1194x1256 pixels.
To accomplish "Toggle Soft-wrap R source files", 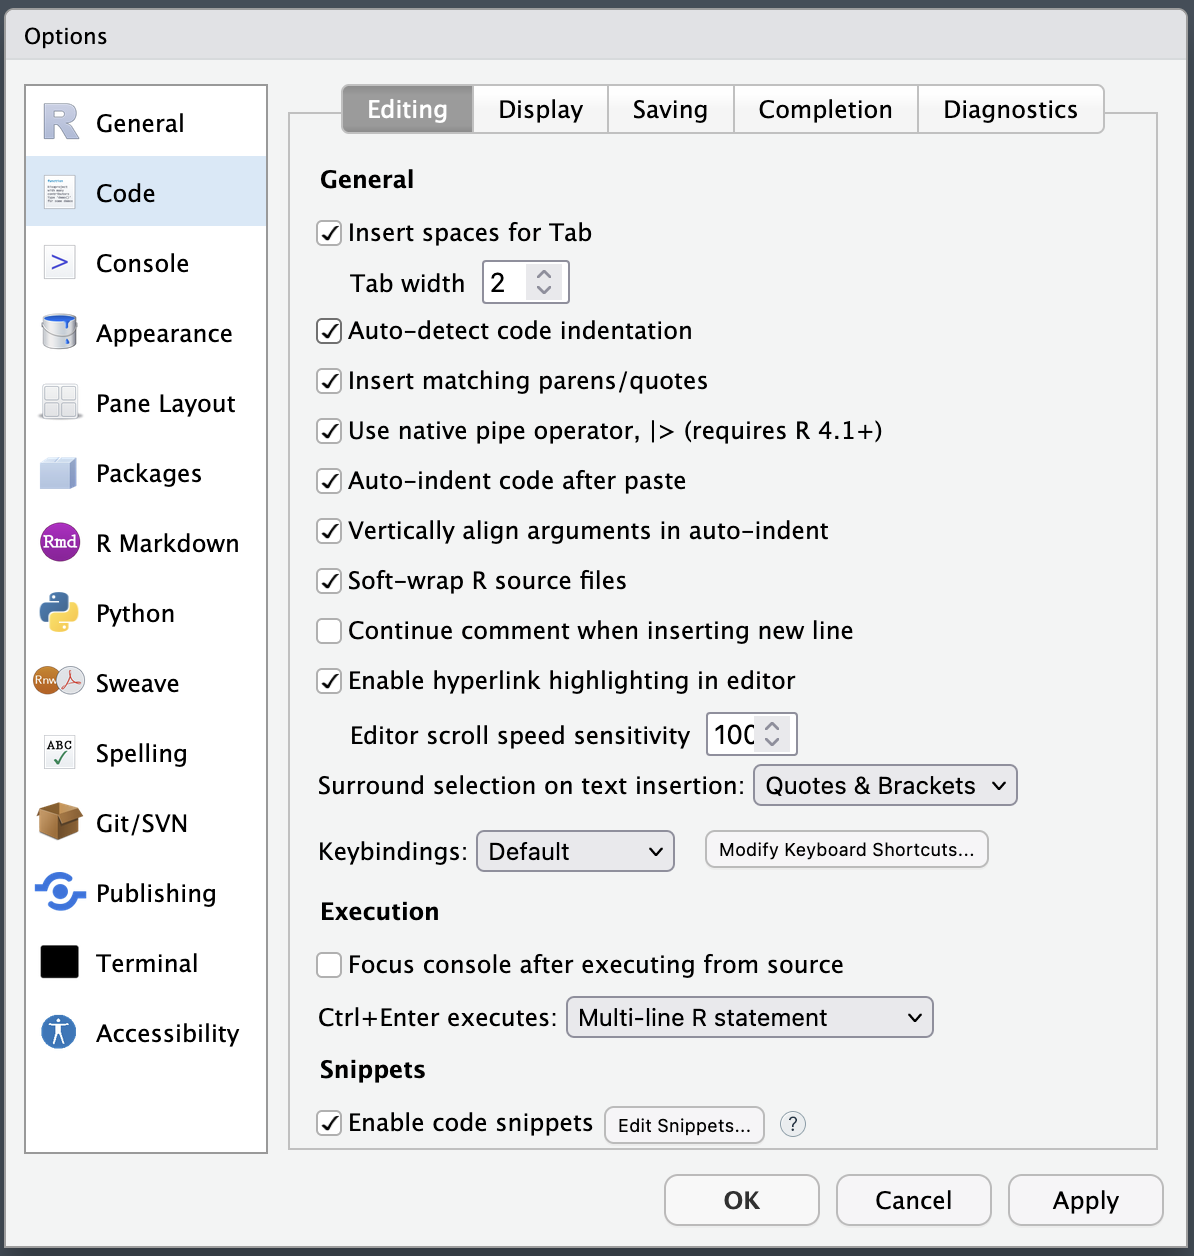I will [329, 581].
